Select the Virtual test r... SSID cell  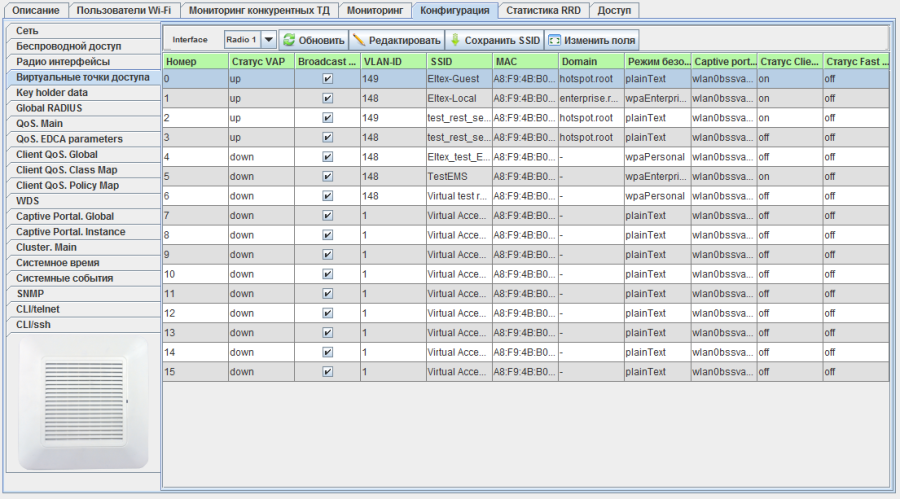459,196
